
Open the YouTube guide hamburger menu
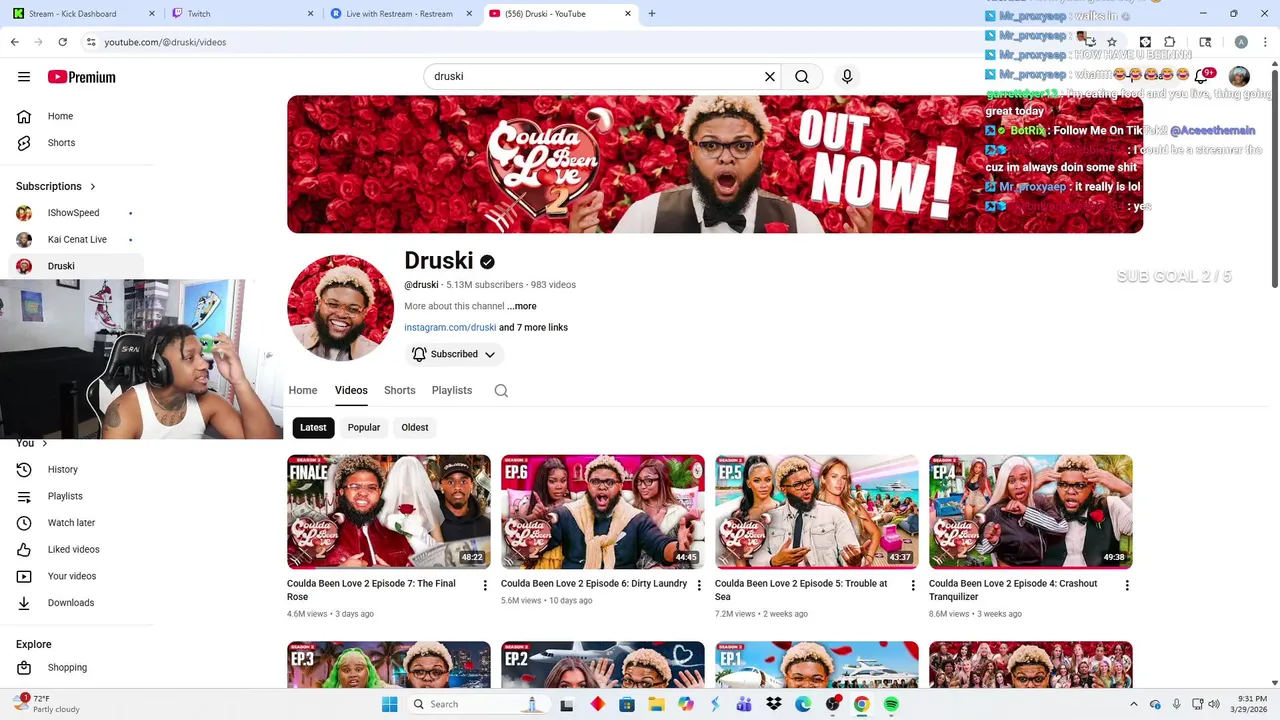click(x=24, y=77)
